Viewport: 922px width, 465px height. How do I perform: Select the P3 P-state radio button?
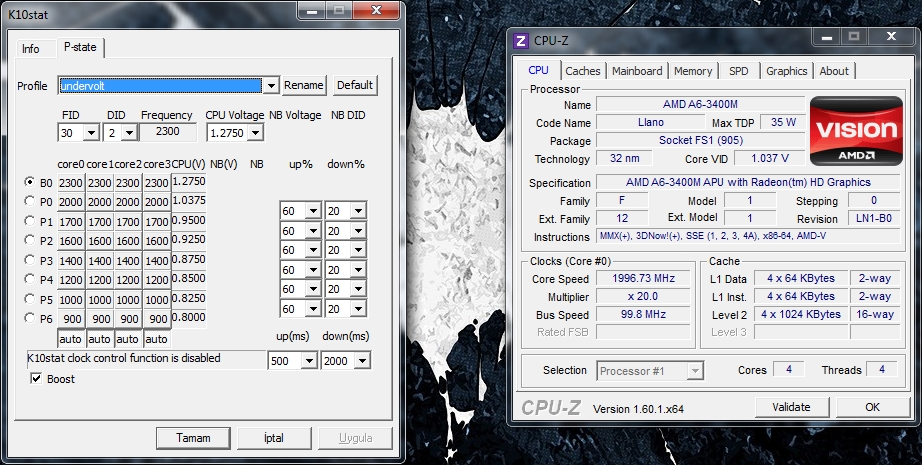[x=29, y=260]
